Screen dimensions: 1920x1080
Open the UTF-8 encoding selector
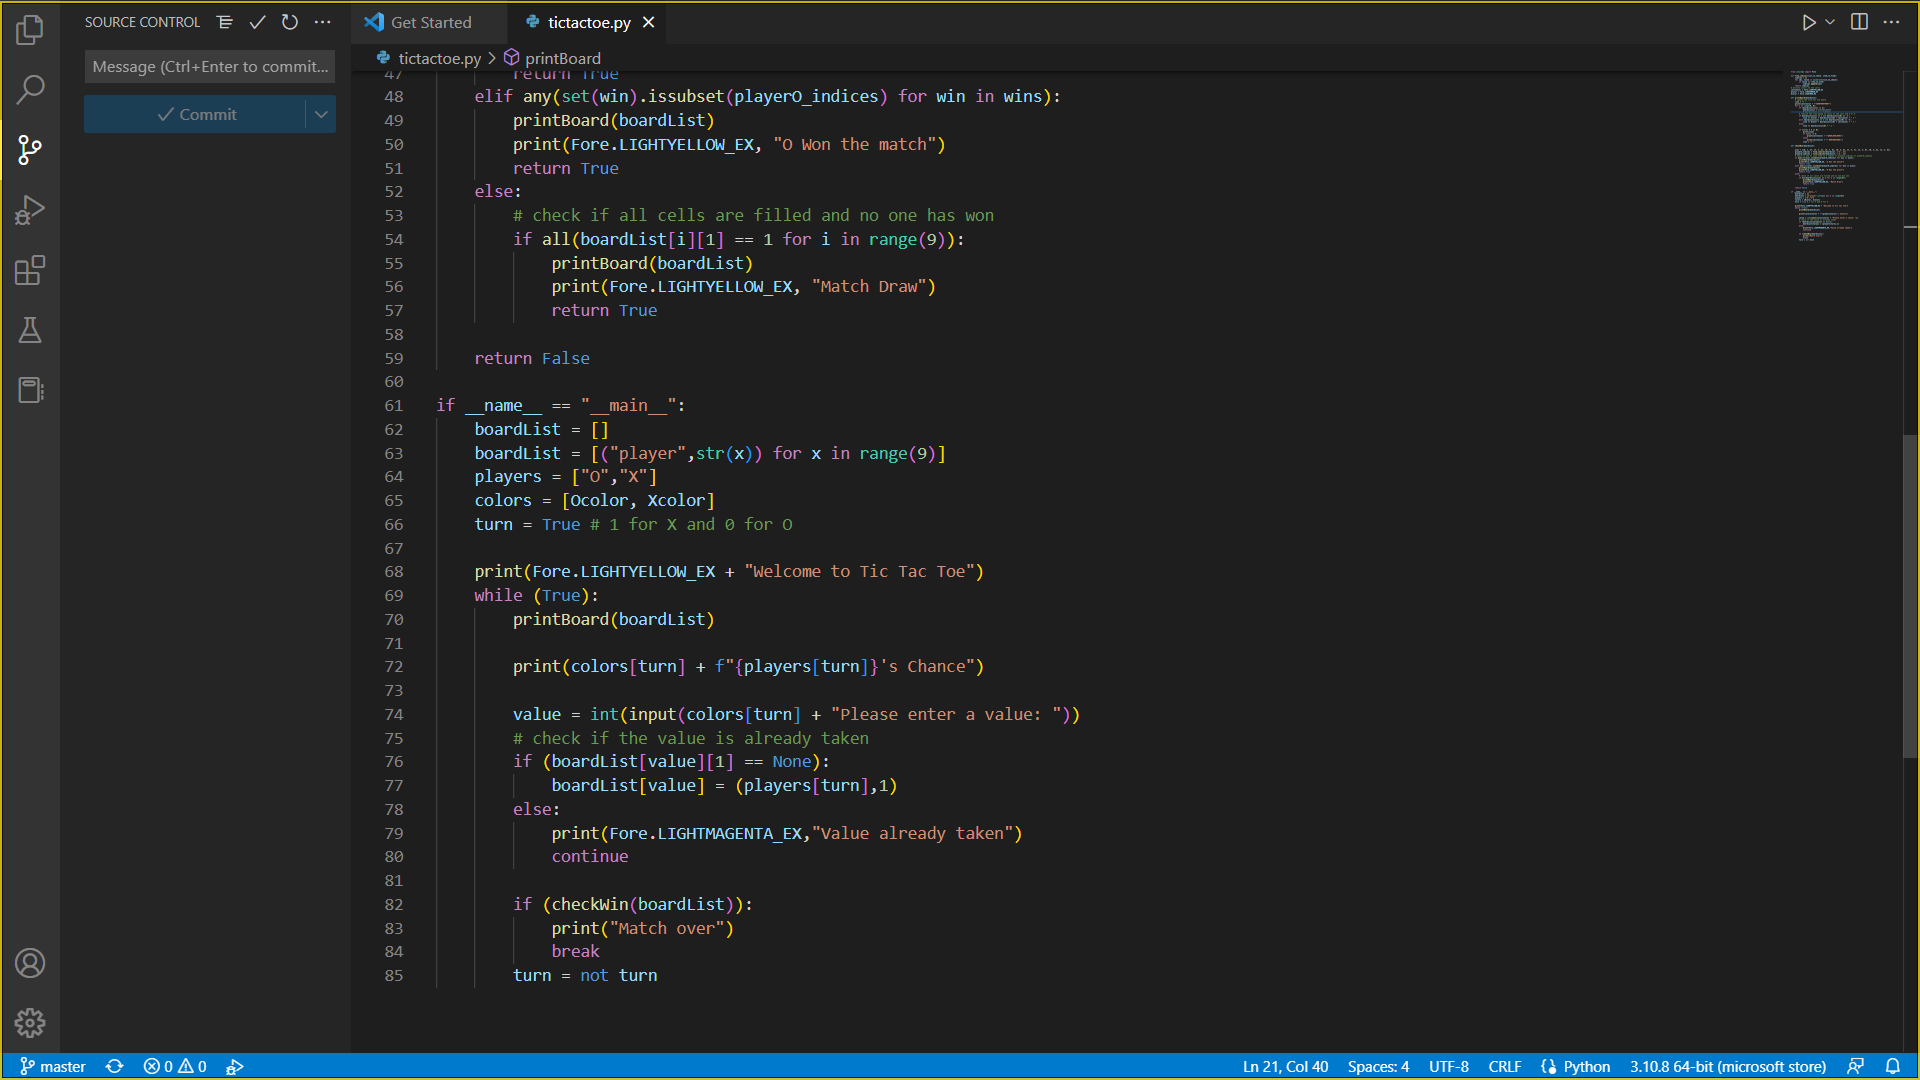(1448, 1066)
